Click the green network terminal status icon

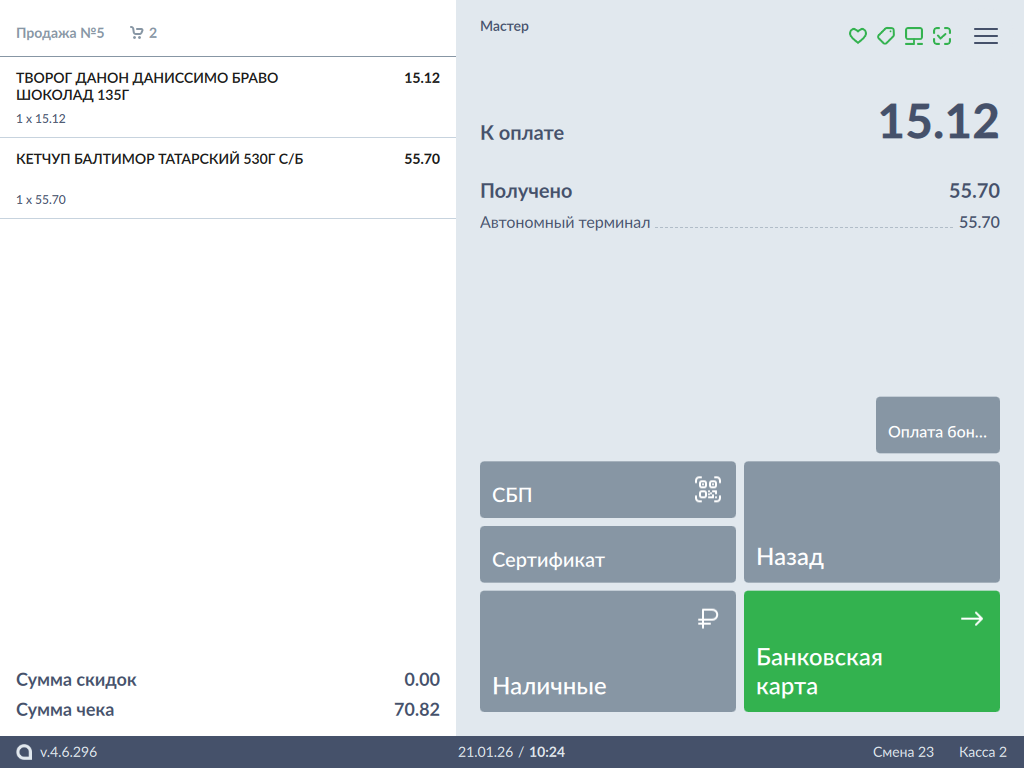(913, 36)
